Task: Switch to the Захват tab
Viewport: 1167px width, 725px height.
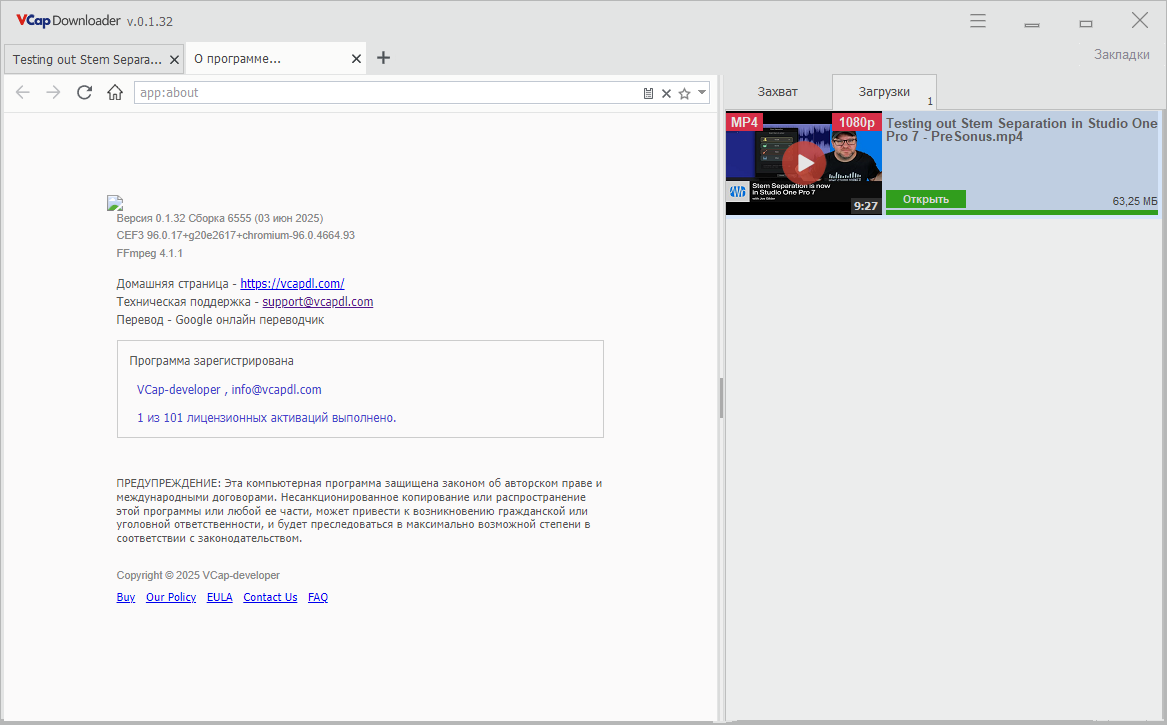Action: tap(778, 92)
